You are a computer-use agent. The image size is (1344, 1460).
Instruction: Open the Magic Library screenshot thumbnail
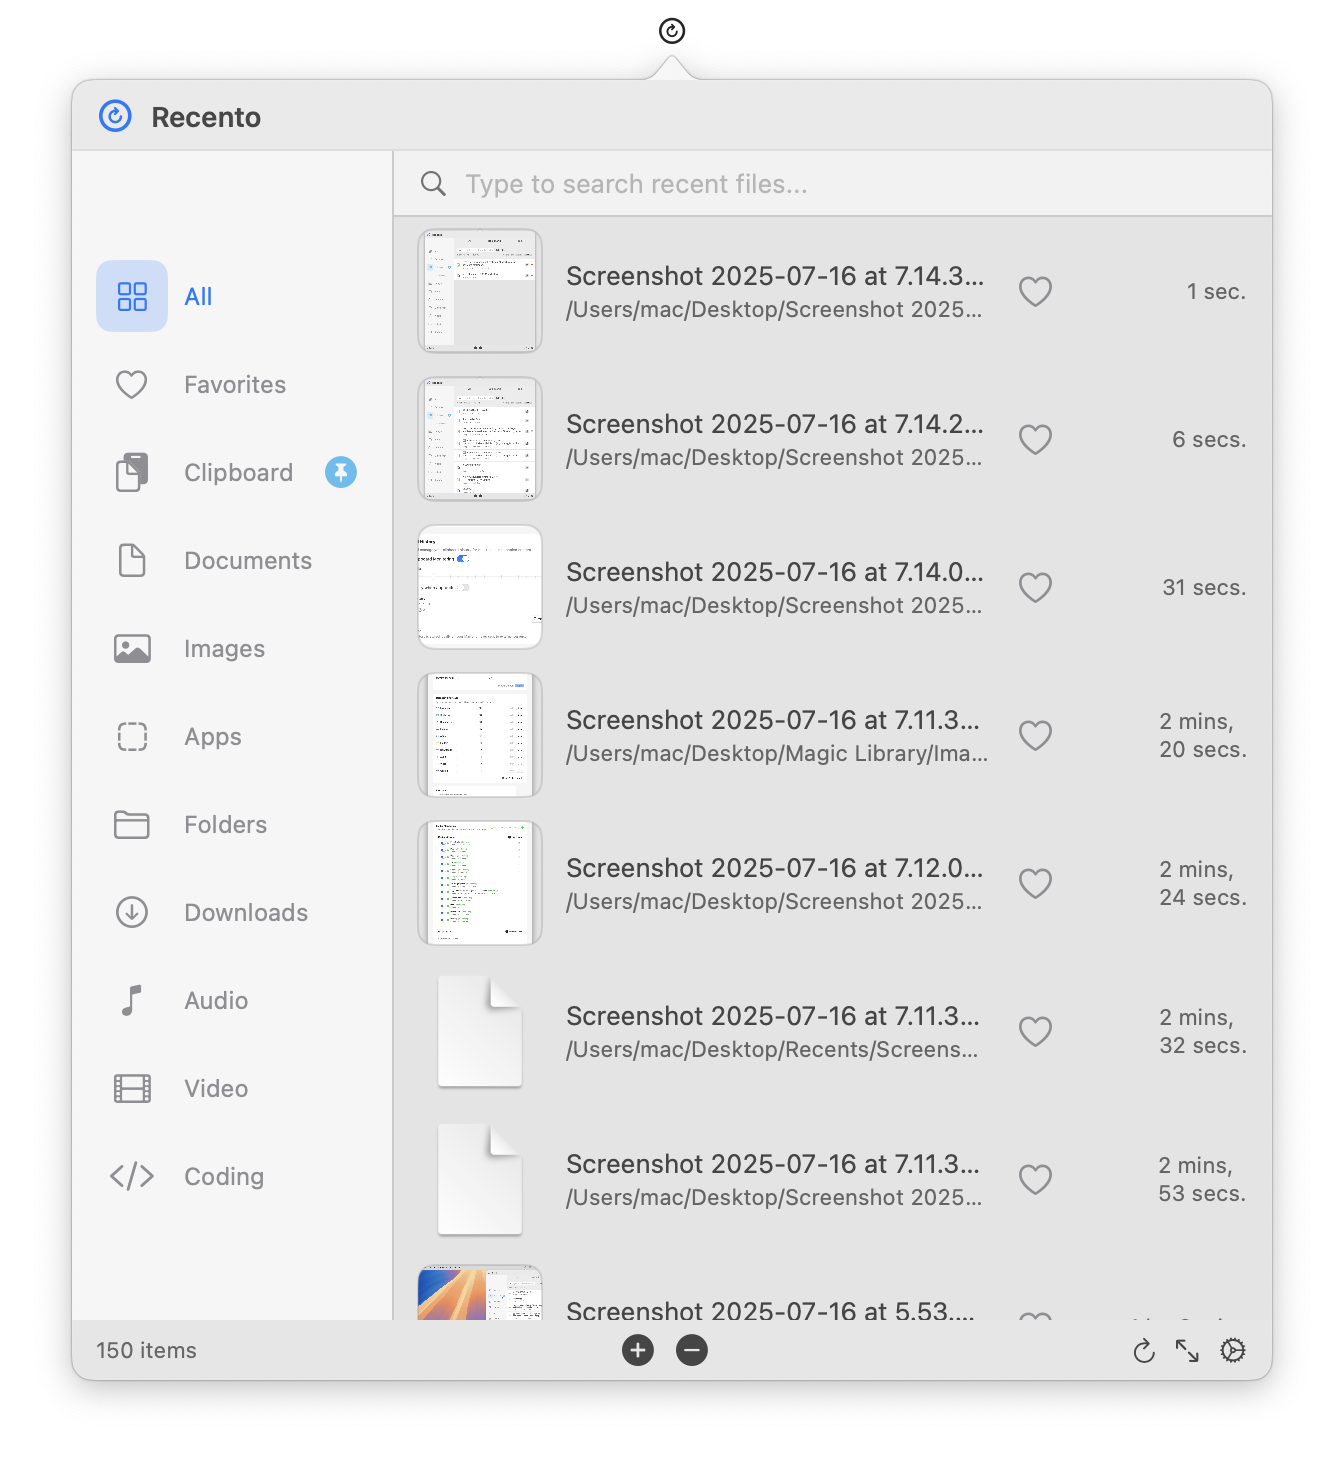pos(479,735)
